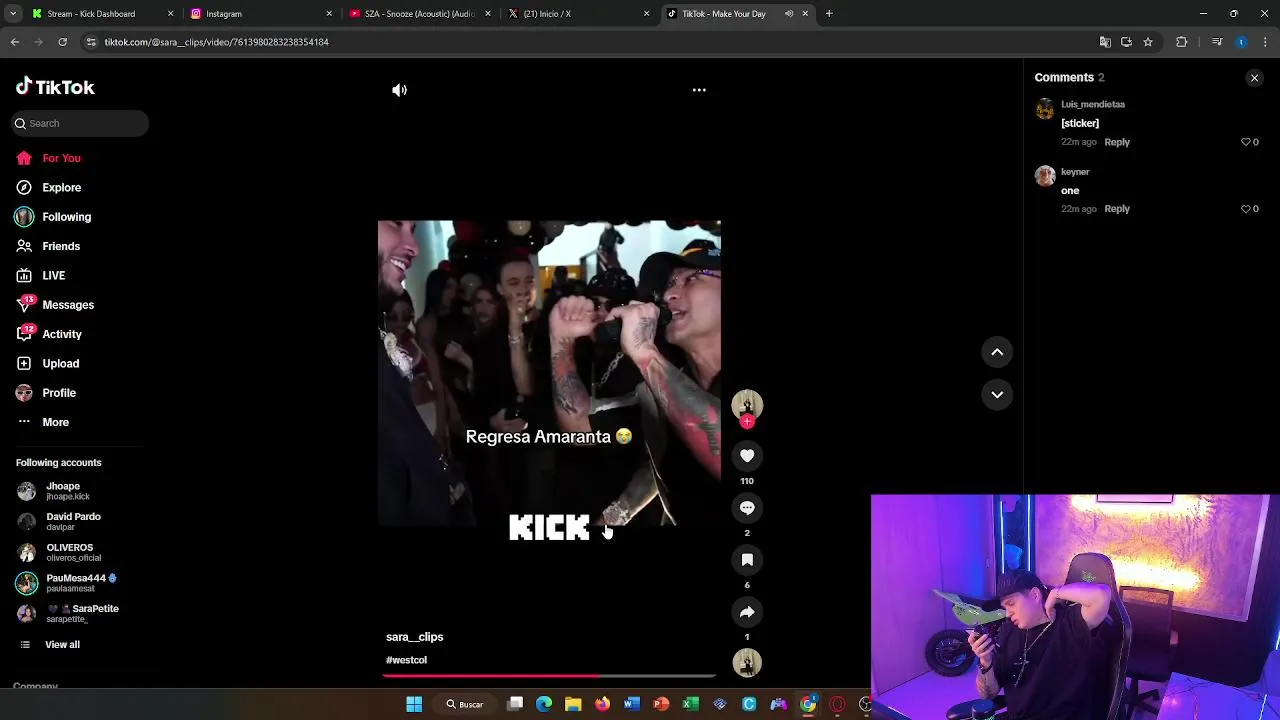The image size is (1280, 720).
Task: Open Following feed
Action: (x=66, y=217)
